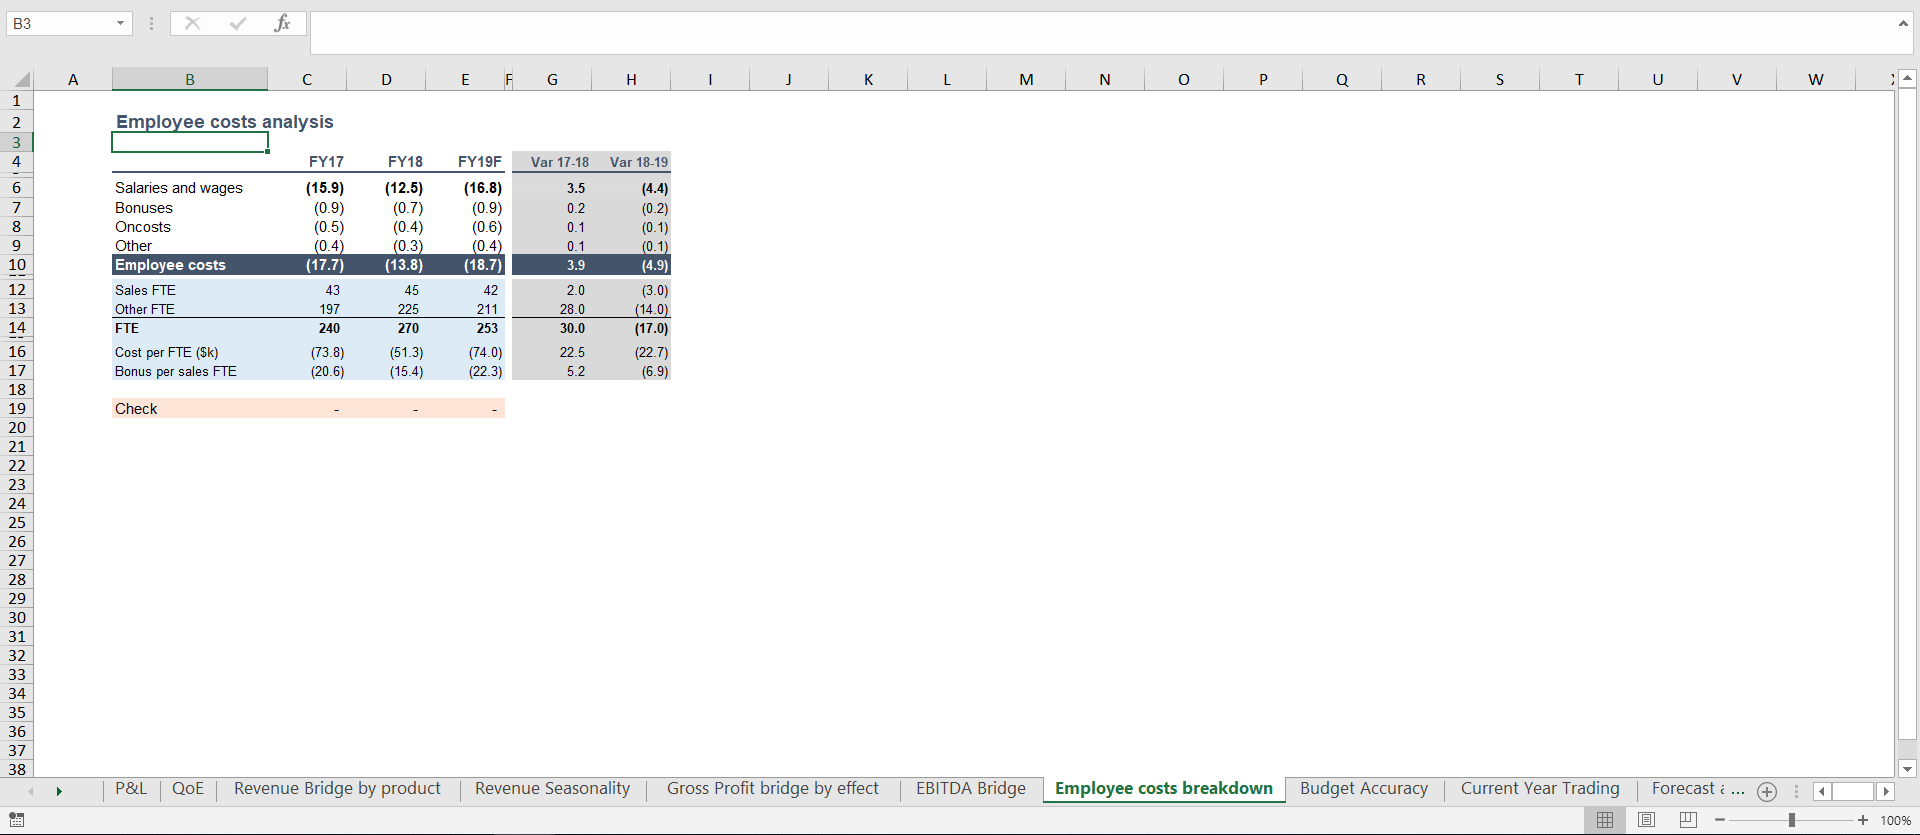Switch to Page Layout view icon
1920x835 pixels.
pyautogui.click(x=1646, y=820)
